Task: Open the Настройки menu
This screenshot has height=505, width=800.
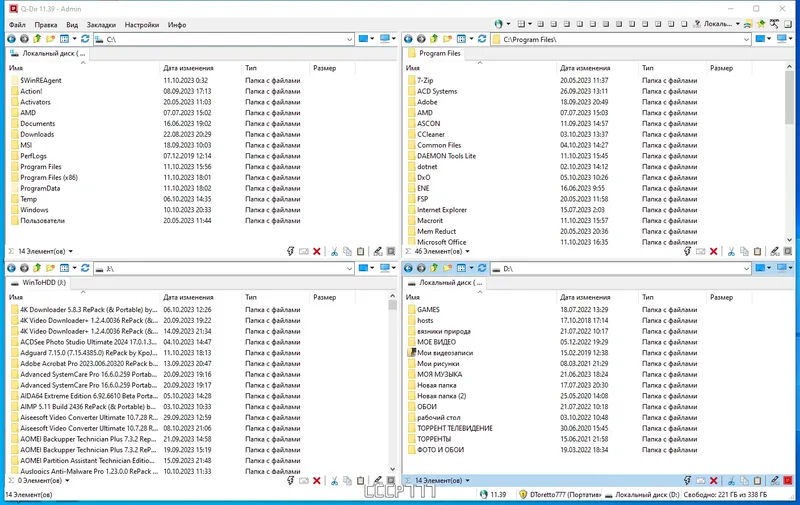Action: tap(142, 24)
